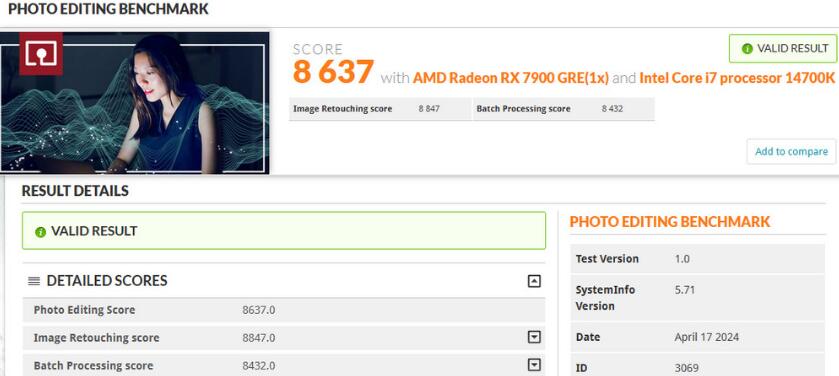Collapse the DETAILED SCORES section
Screen dimensions: 839x376
[534, 281]
